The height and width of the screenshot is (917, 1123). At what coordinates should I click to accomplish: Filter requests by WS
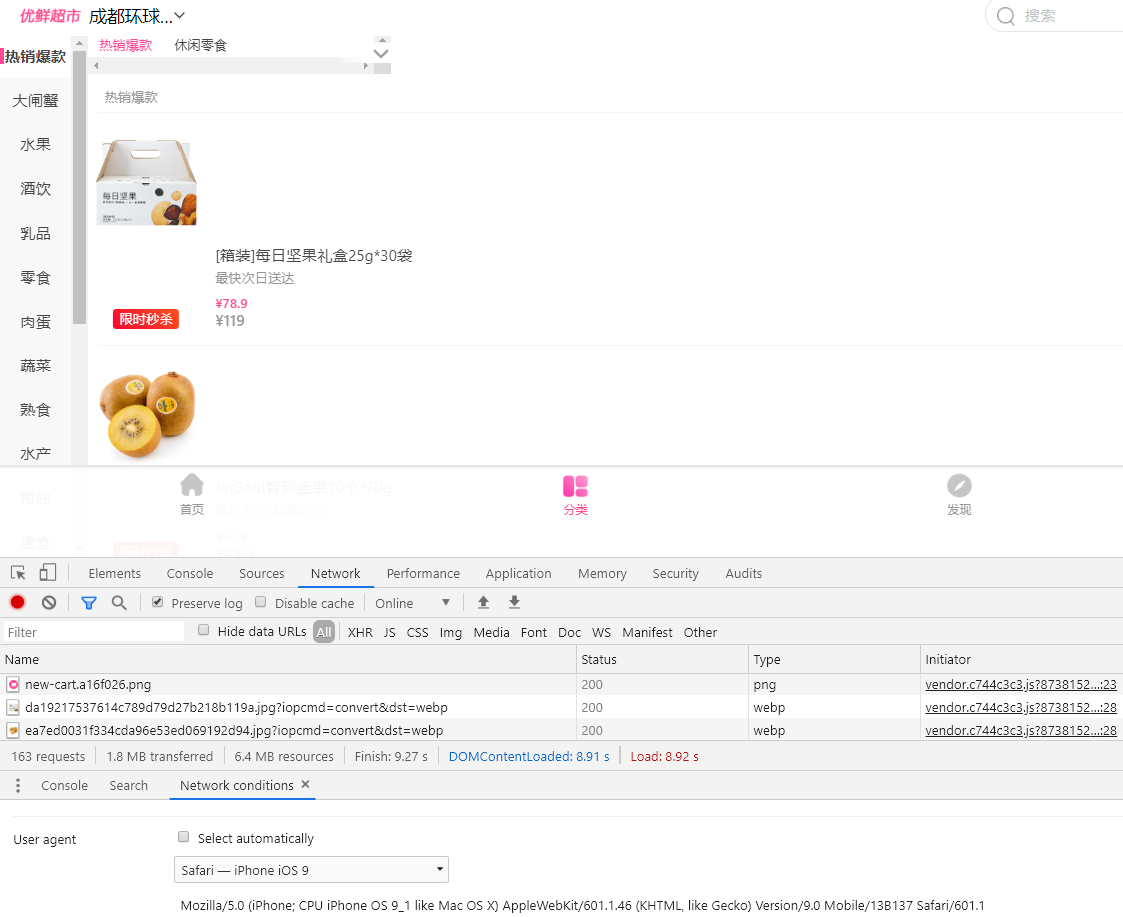(x=602, y=633)
